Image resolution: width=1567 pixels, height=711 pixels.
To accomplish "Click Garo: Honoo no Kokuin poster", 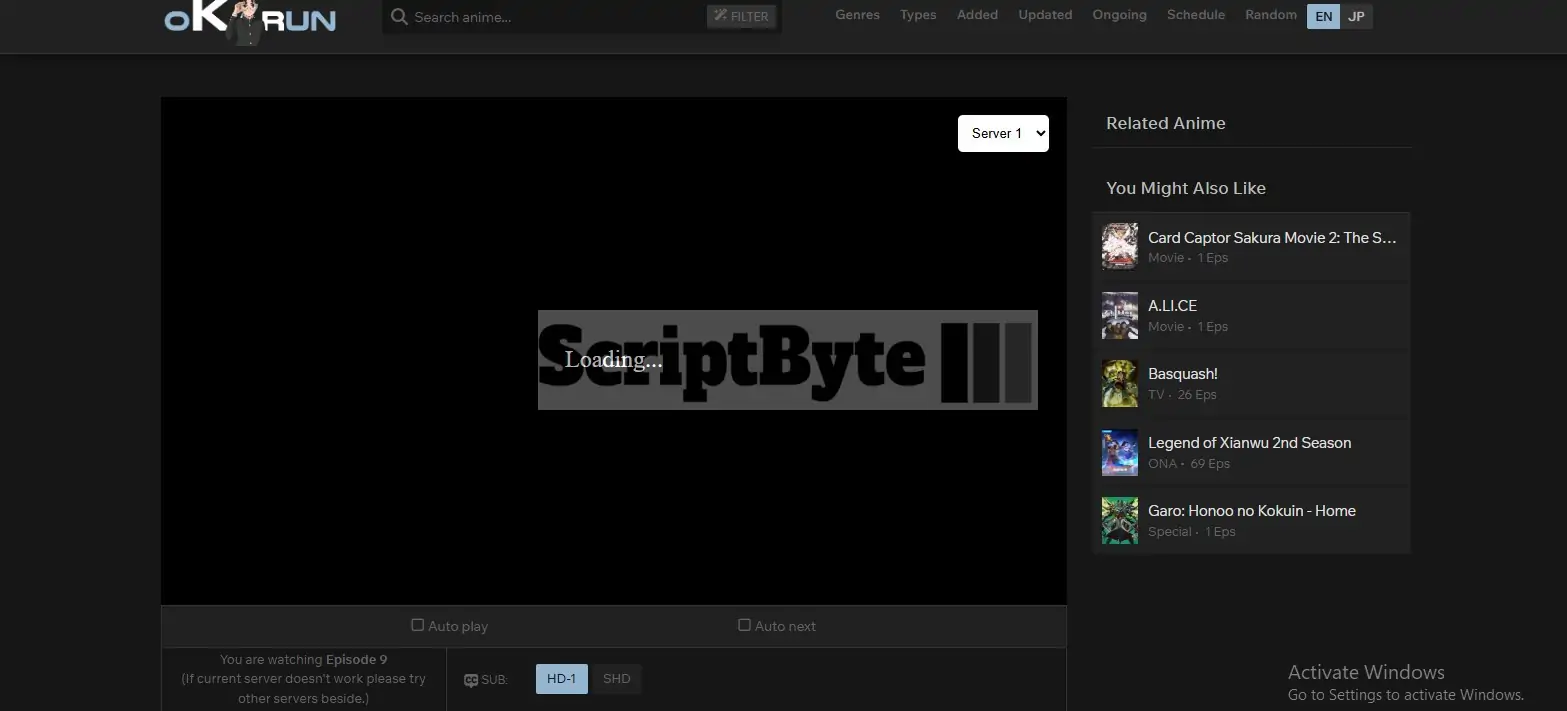I will pyautogui.click(x=1119, y=520).
